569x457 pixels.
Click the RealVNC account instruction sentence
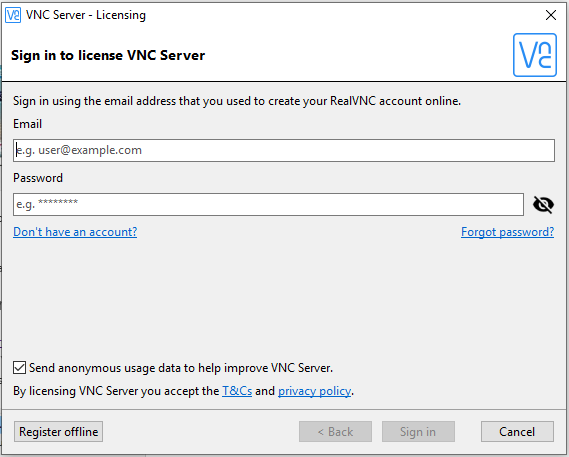(x=237, y=101)
